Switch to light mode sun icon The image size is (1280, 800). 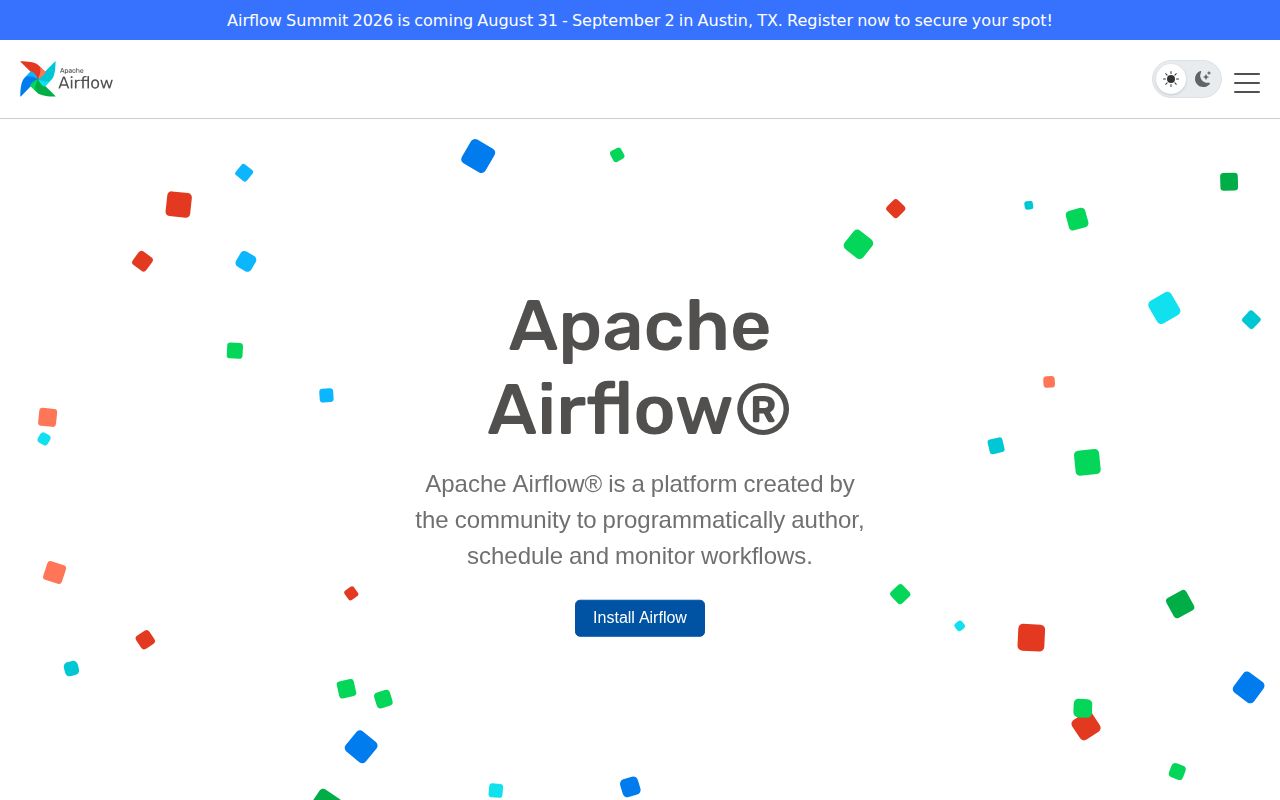[1171, 79]
